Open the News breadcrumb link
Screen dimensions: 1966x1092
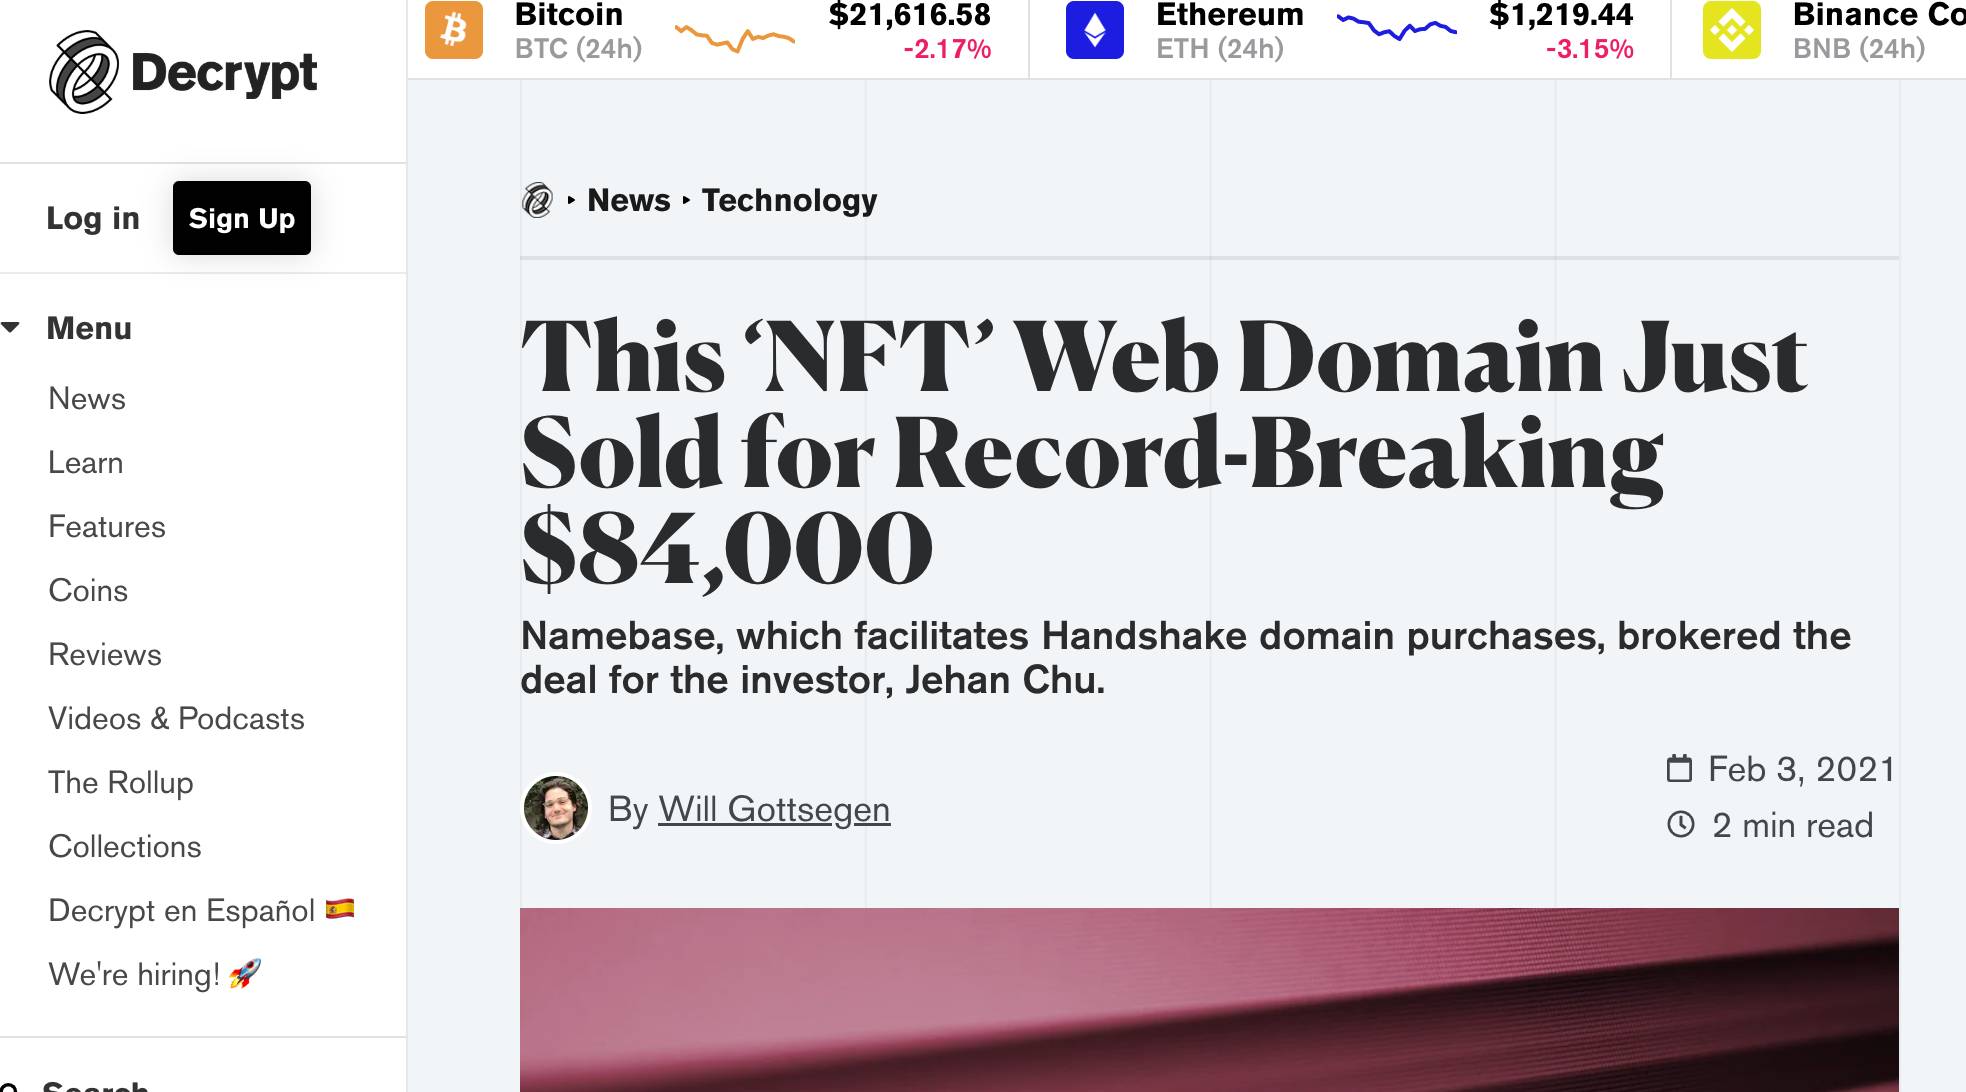[x=629, y=201]
